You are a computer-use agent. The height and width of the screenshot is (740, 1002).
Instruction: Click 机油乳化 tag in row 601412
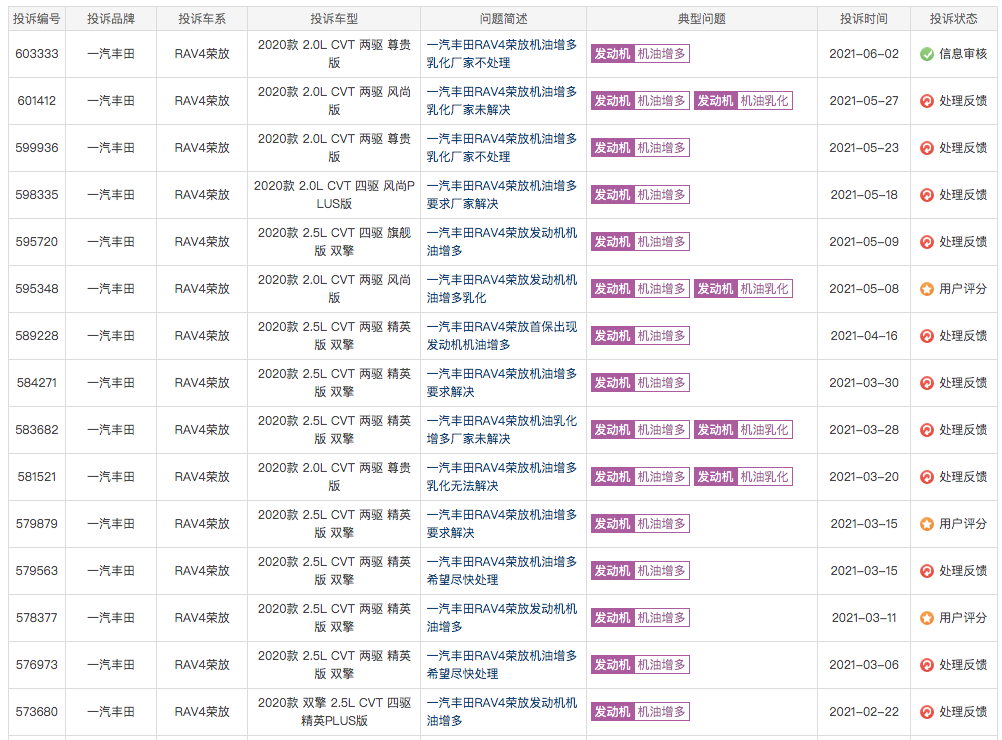tap(764, 101)
